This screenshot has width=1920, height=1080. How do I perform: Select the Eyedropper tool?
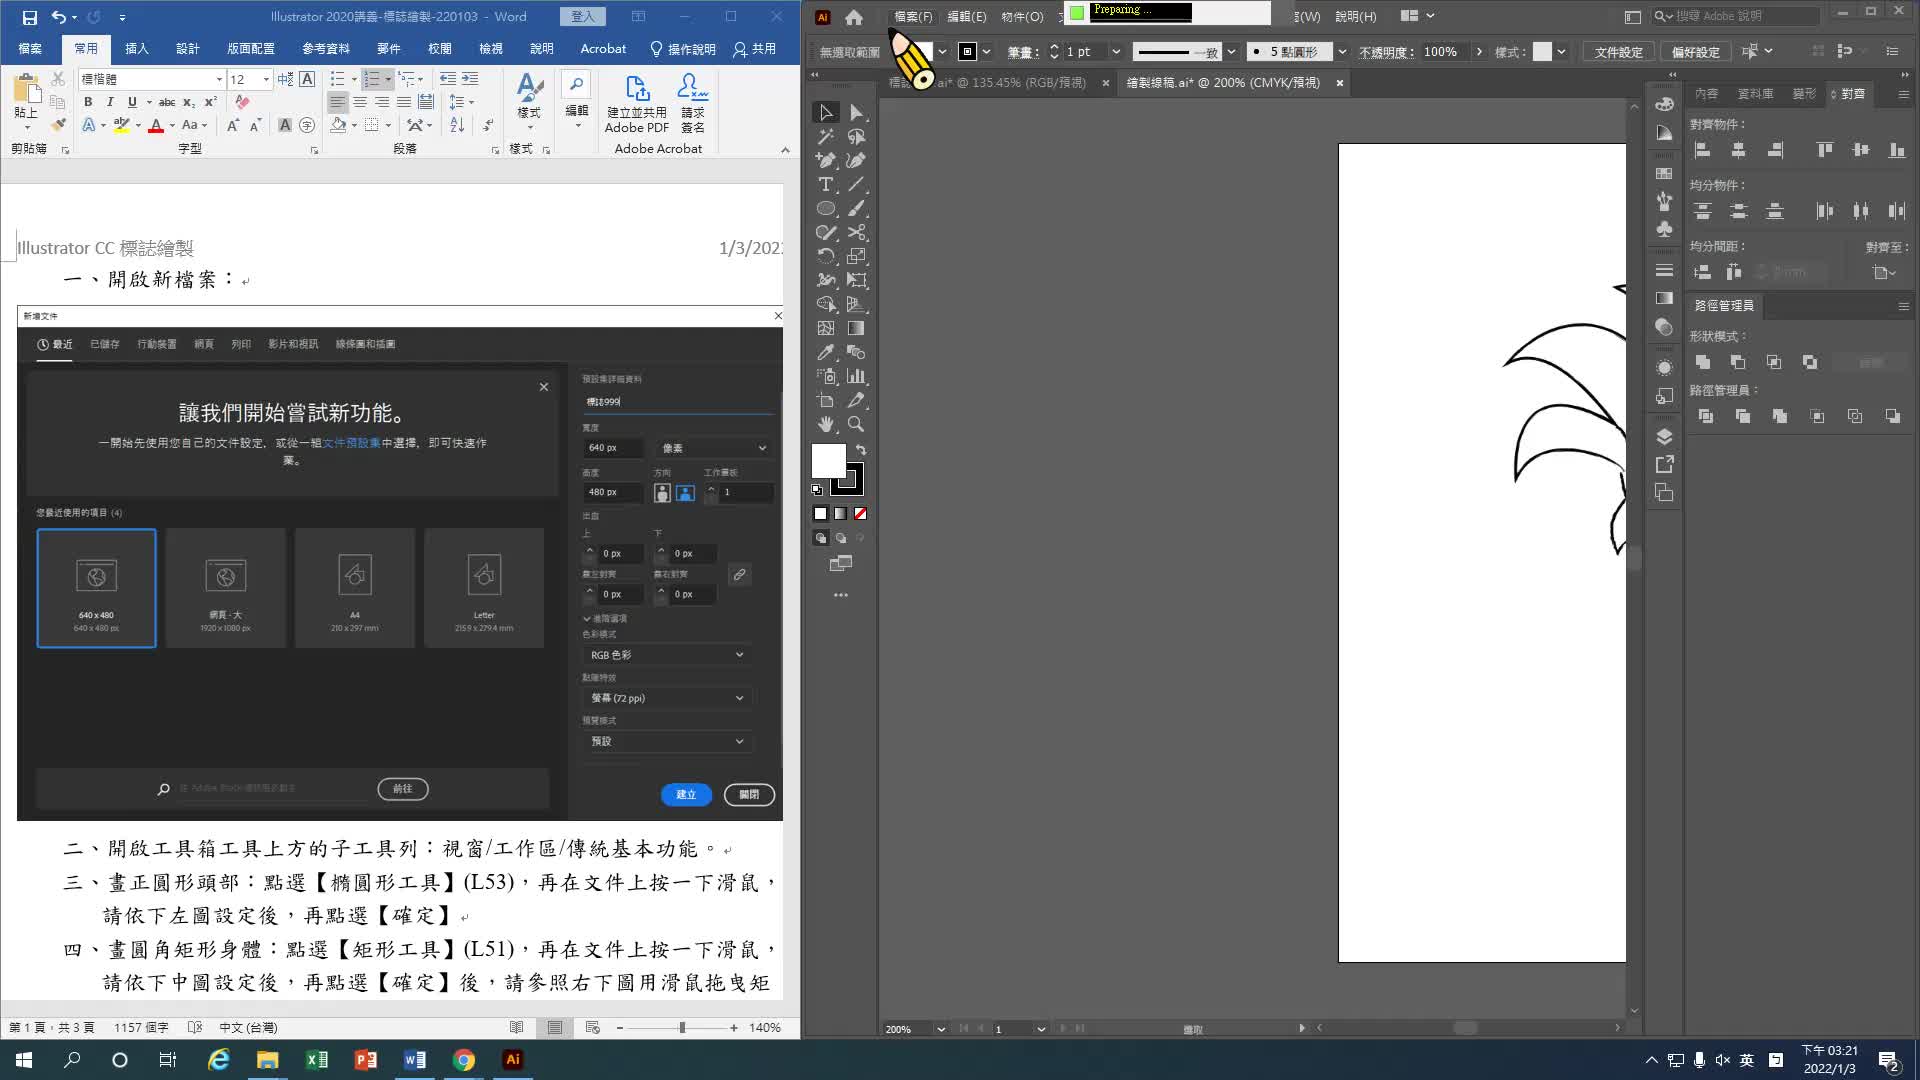click(826, 353)
